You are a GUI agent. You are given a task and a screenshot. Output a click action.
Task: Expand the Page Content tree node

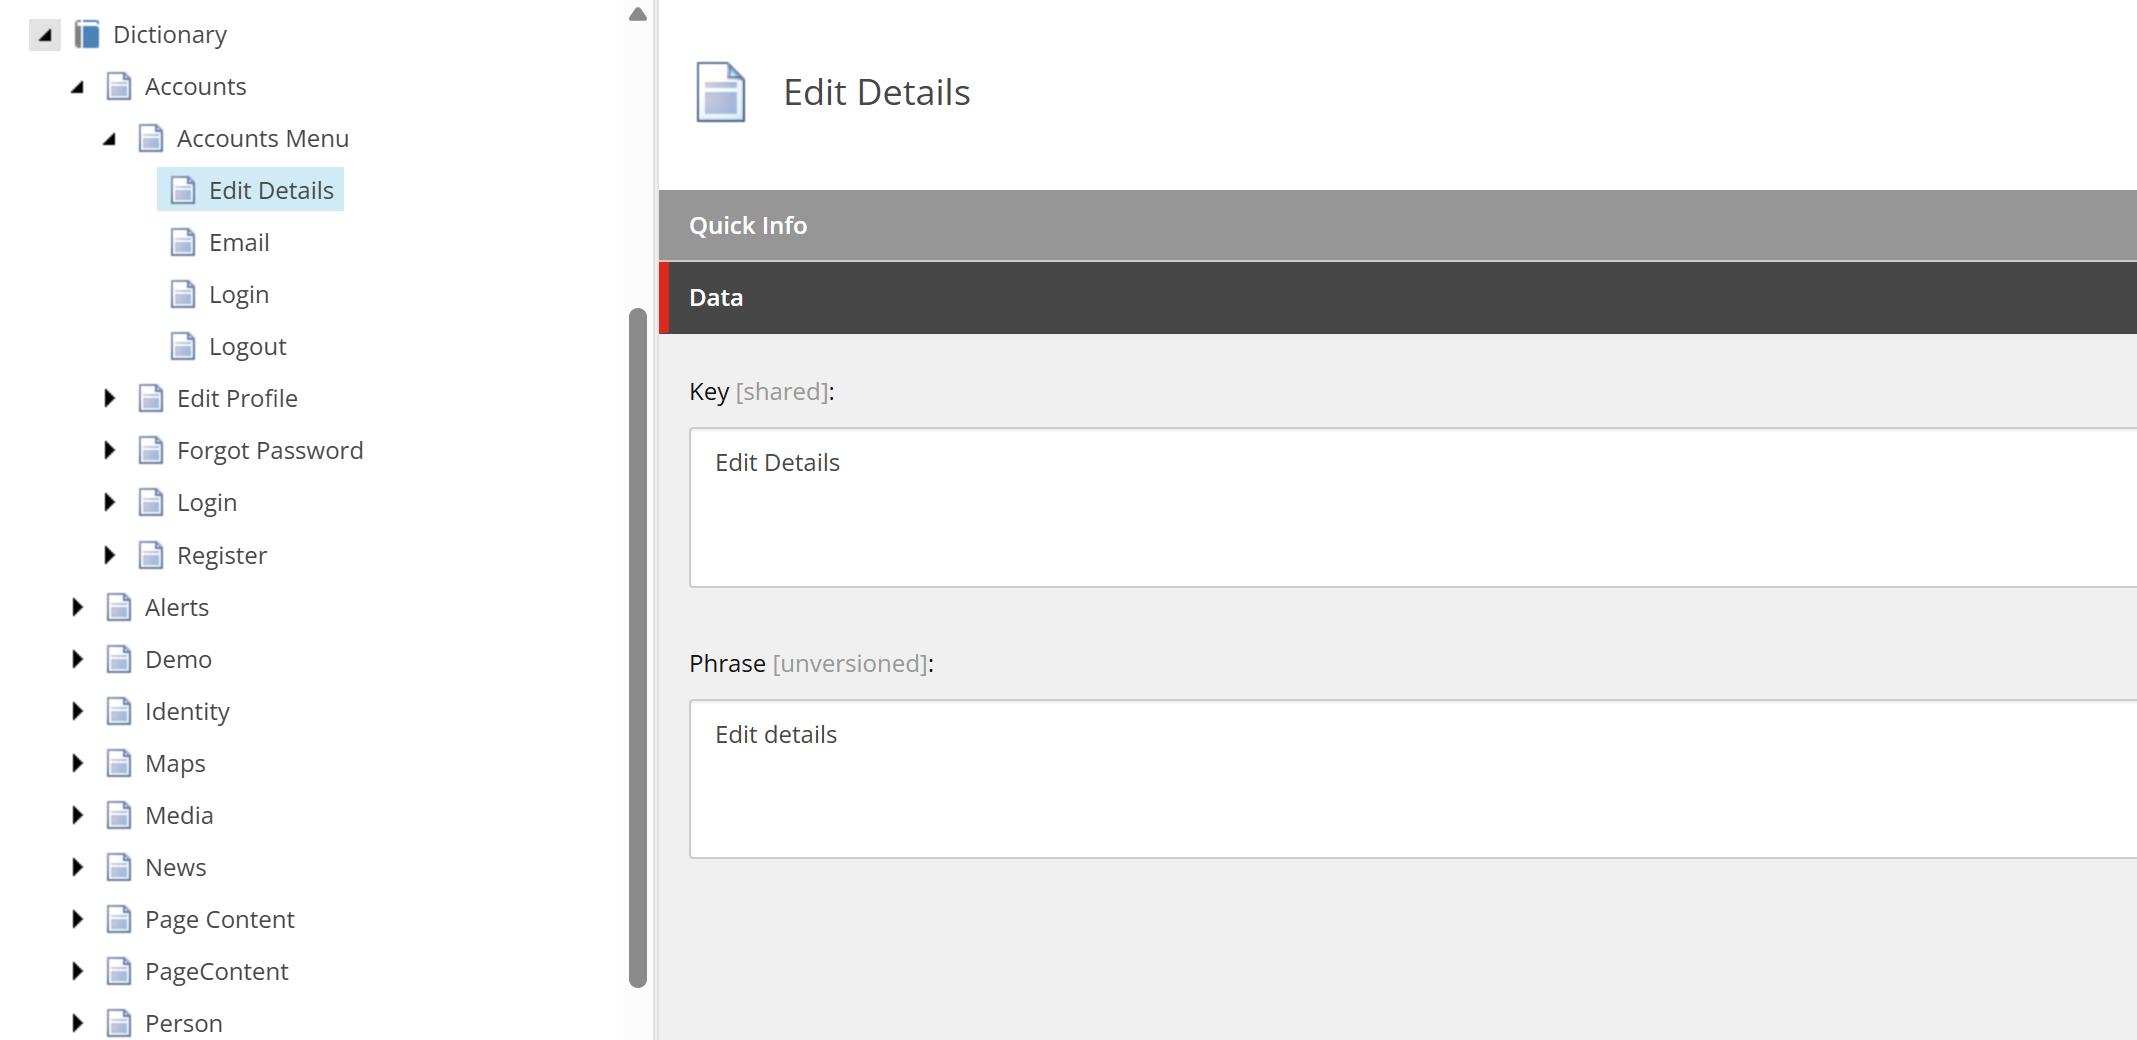click(77, 919)
